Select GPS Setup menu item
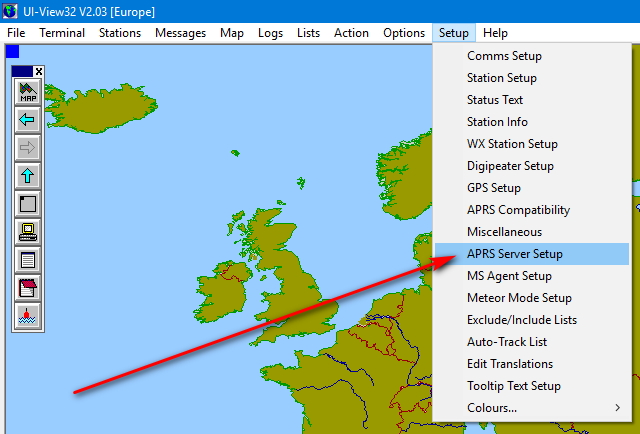This screenshot has height=434, width=640. (494, 188)
